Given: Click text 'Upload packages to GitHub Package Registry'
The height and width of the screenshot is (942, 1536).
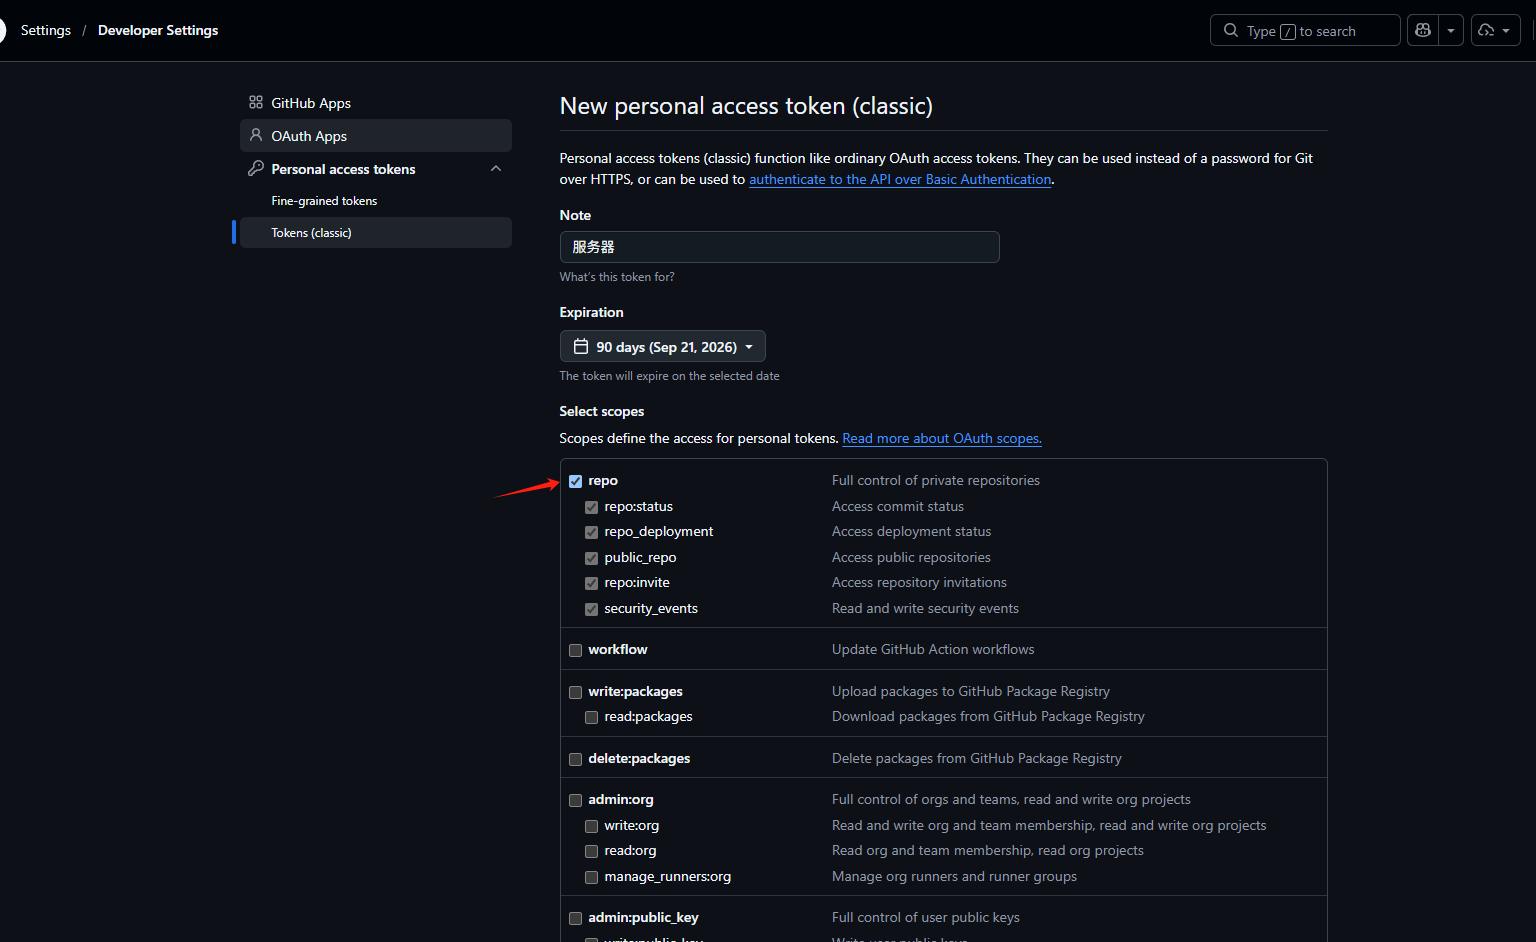Looking at the screenshot, I should (x=971, y=691).
